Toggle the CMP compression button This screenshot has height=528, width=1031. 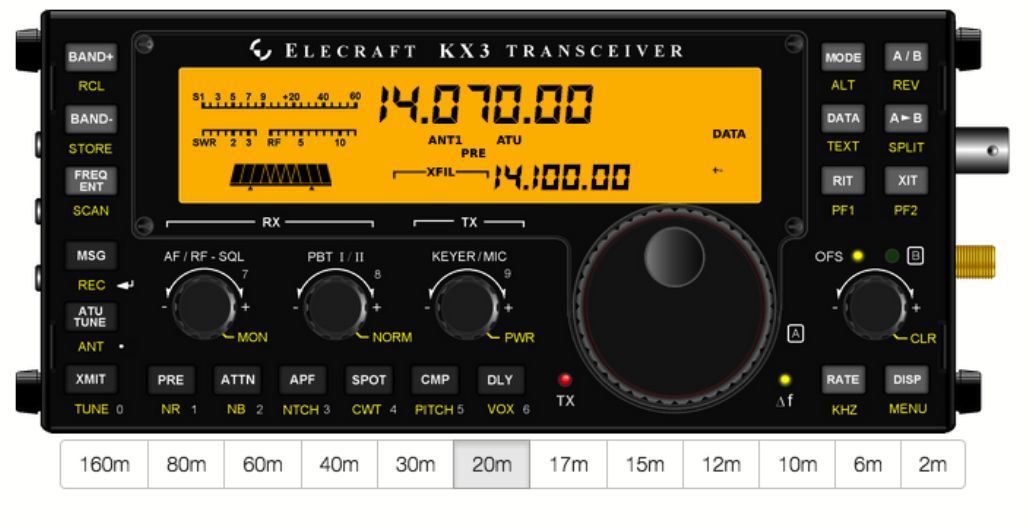point(435,379)
